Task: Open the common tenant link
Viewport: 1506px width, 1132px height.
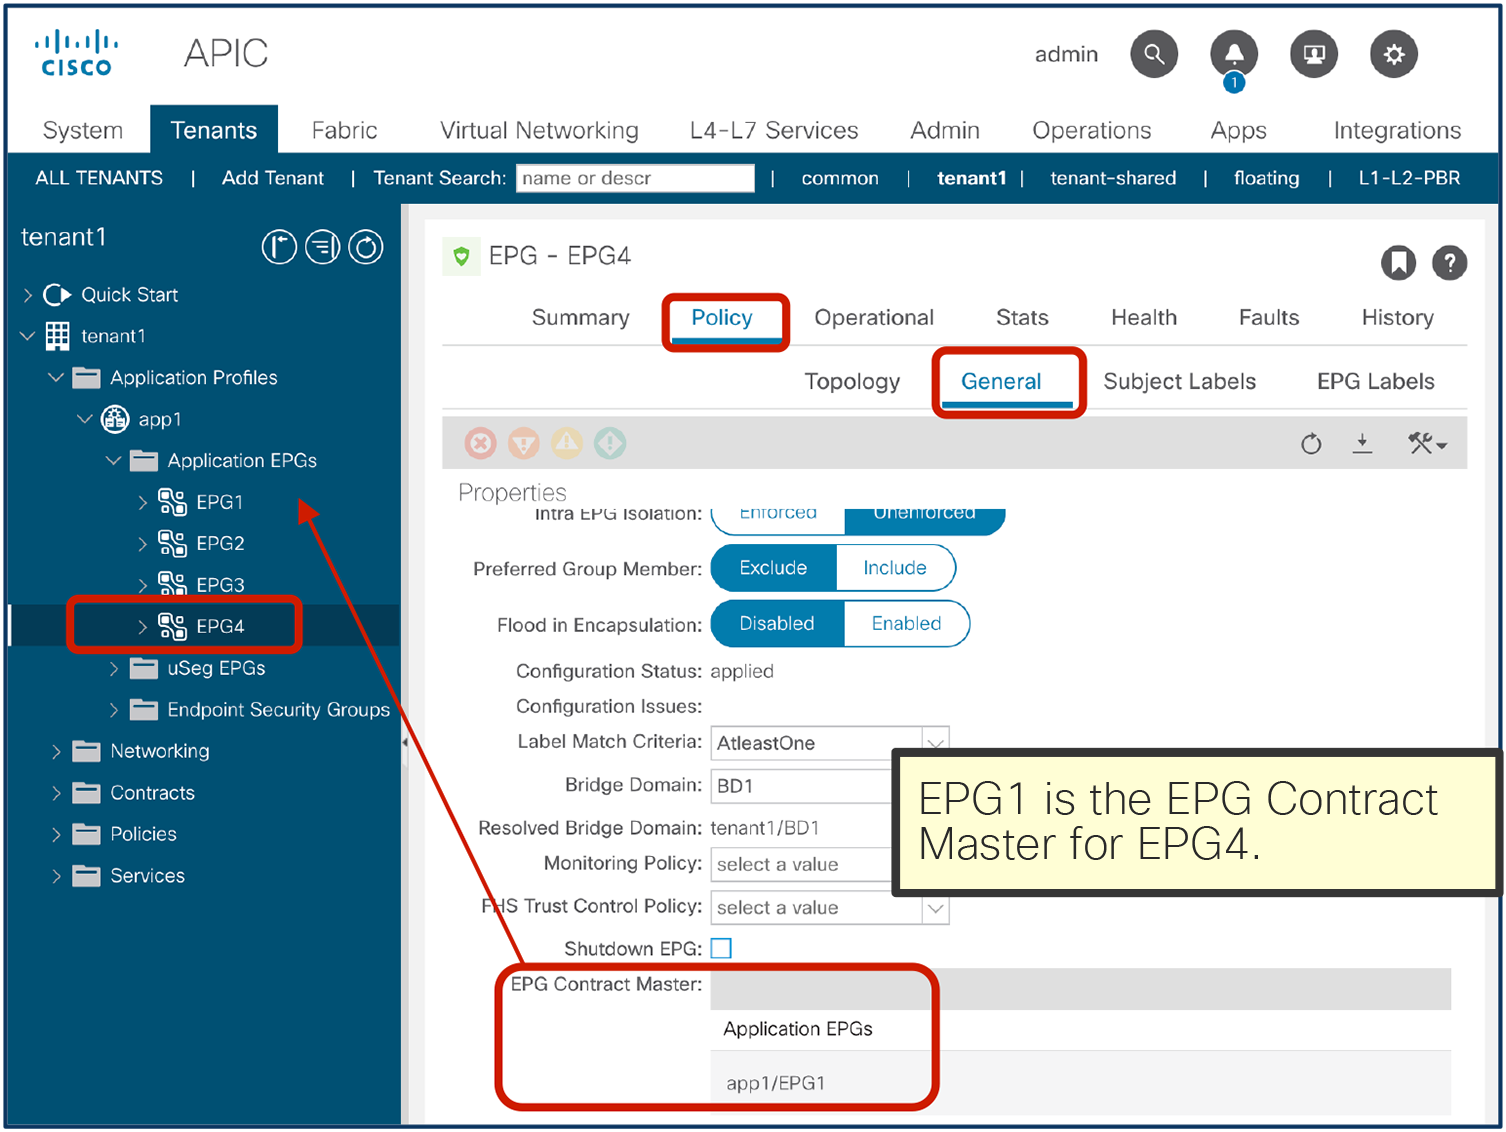Action: click(840, 178)
